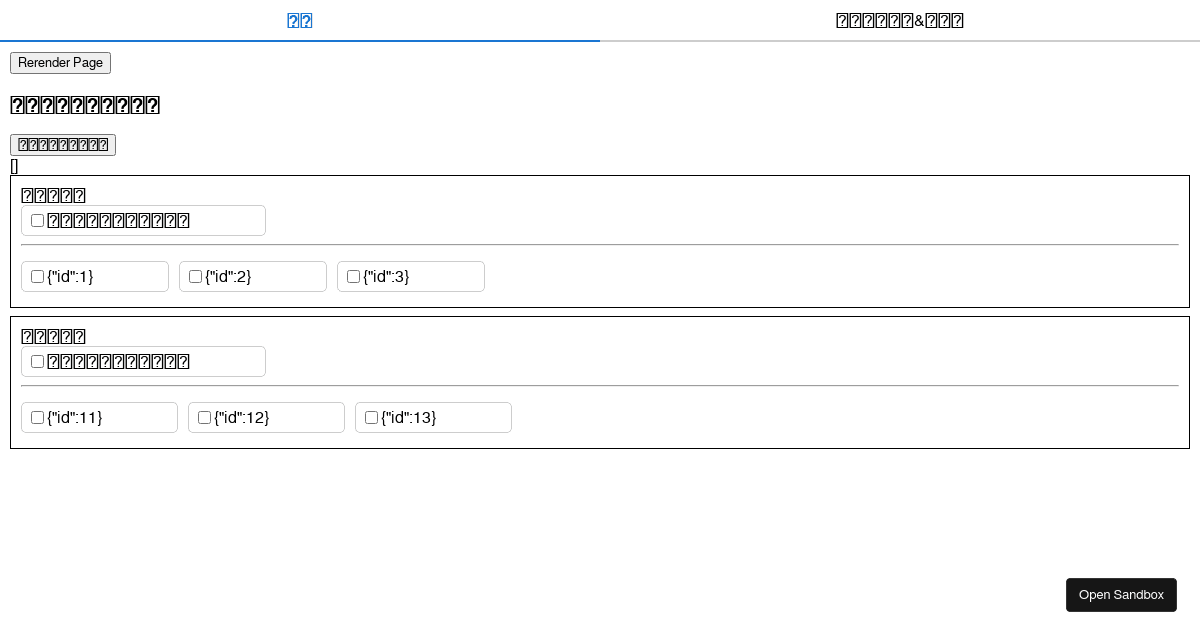Switch to the right-hand tab

(899, 20)
